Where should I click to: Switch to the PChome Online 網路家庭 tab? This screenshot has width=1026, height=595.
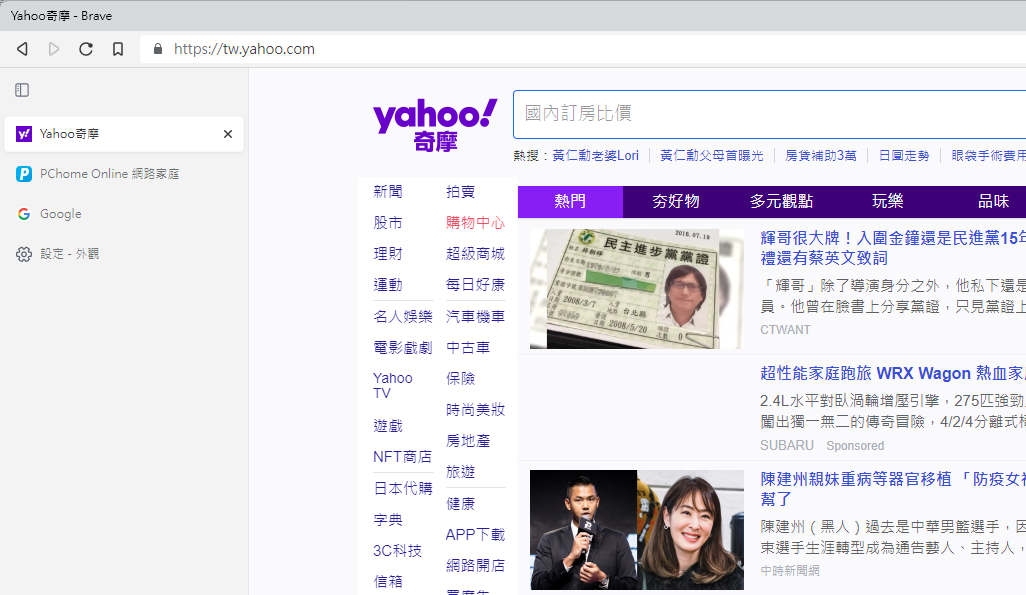coord(124,174)
